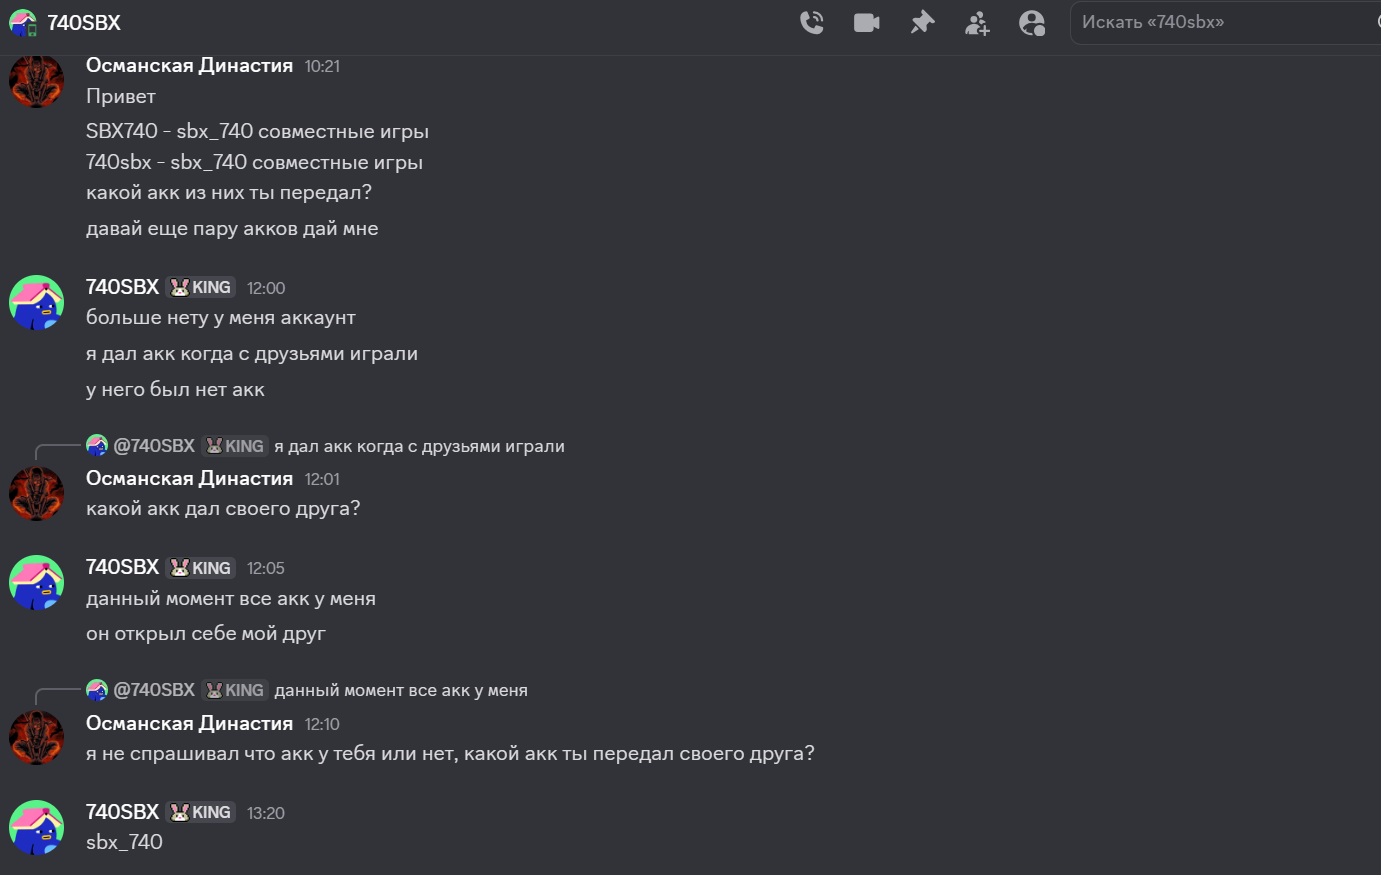Open the 740SBX title in the header
Viewport: 1381px width, 875px height.
point(84,22)
